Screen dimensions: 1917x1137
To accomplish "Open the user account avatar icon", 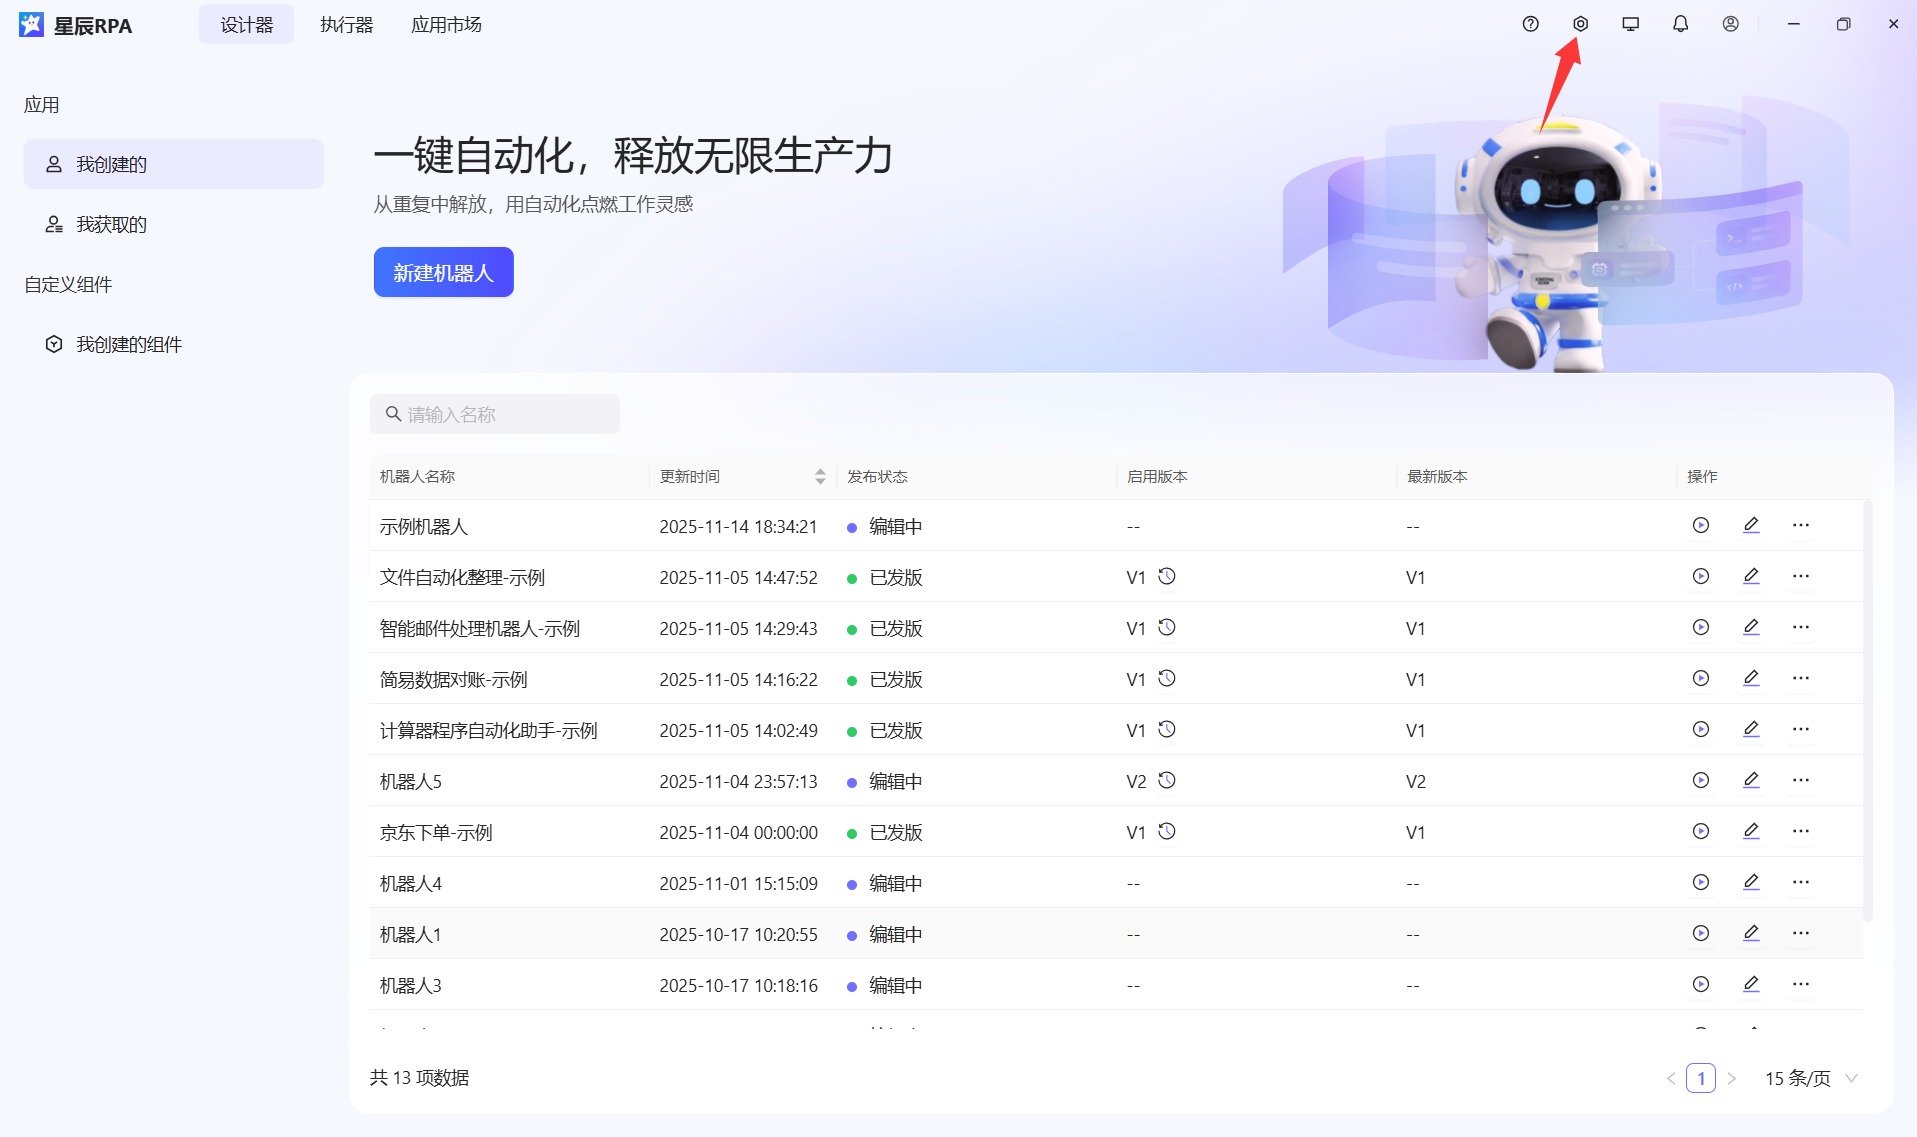I will 1729,23.
